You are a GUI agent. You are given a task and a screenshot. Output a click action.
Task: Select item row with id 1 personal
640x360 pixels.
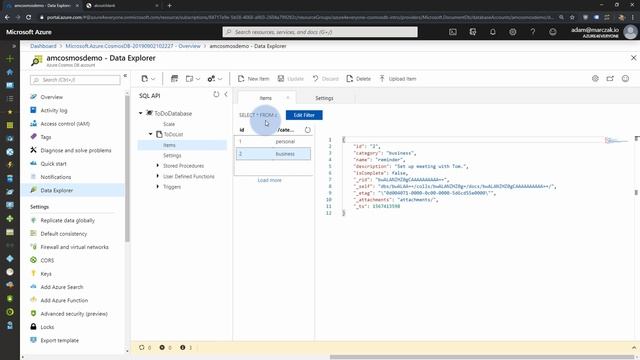pyautogui.click(x=273, y=141)
